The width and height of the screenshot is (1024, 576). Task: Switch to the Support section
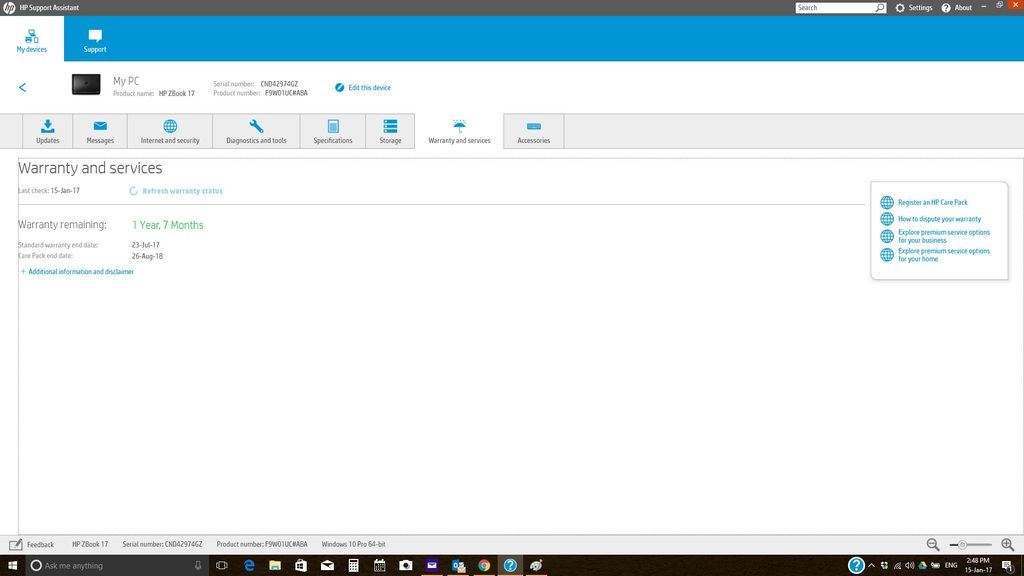[x=95, y=40]
